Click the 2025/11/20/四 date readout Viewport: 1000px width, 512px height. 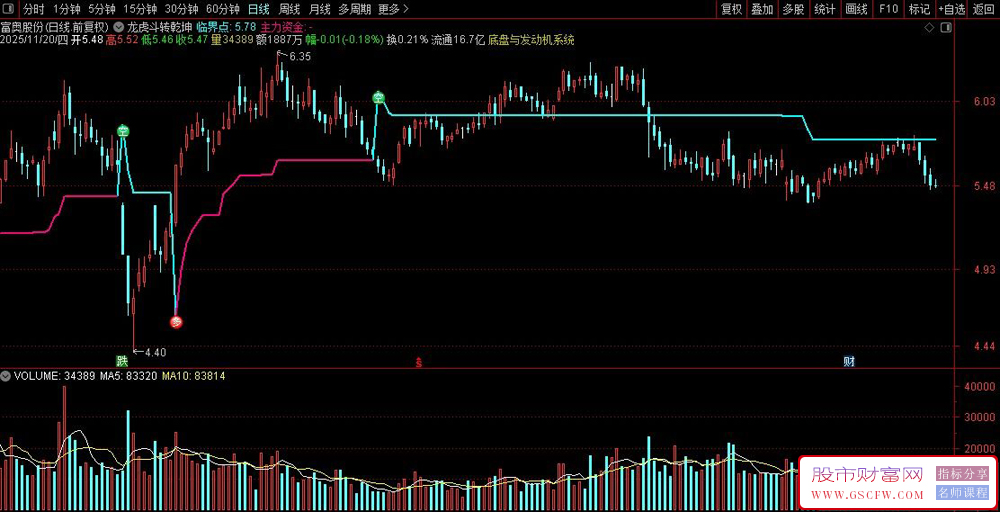tap(34, 40)
